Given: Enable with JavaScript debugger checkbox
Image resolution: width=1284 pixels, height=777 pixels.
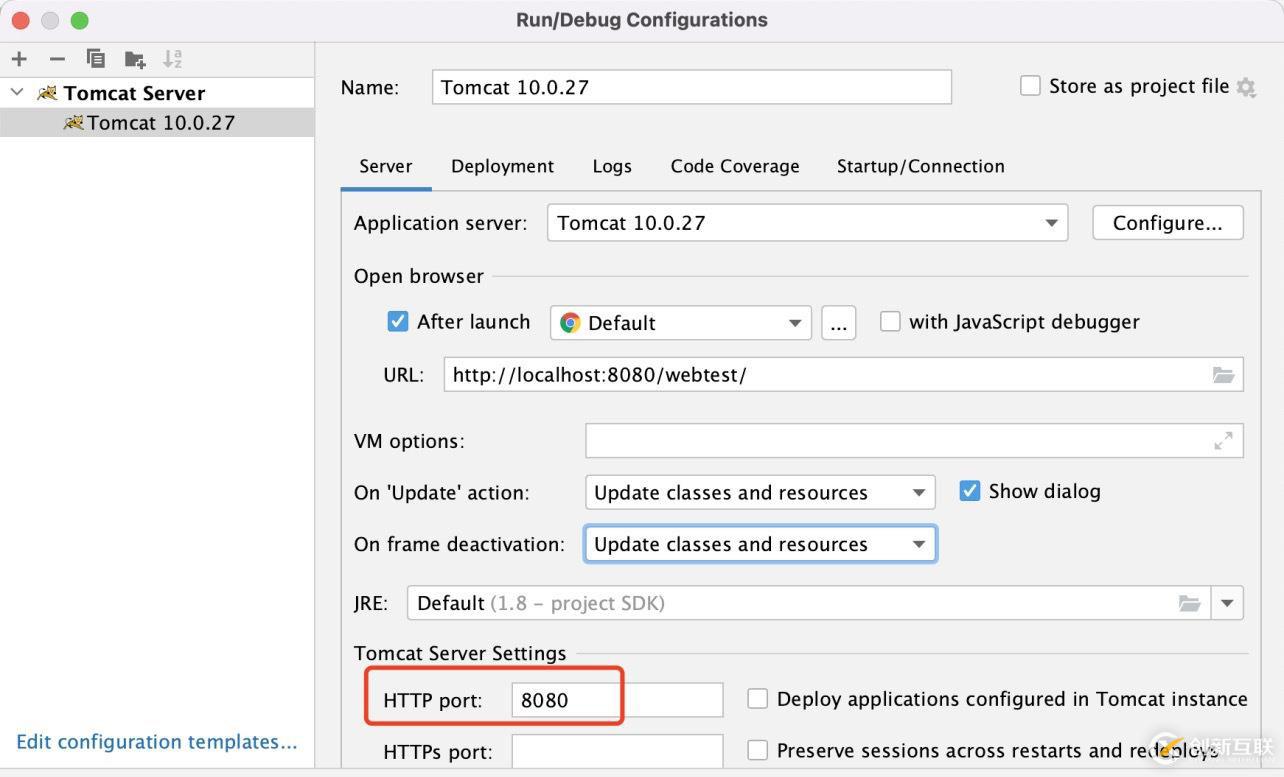Looking at the screenshot, I should coord(890,321).
